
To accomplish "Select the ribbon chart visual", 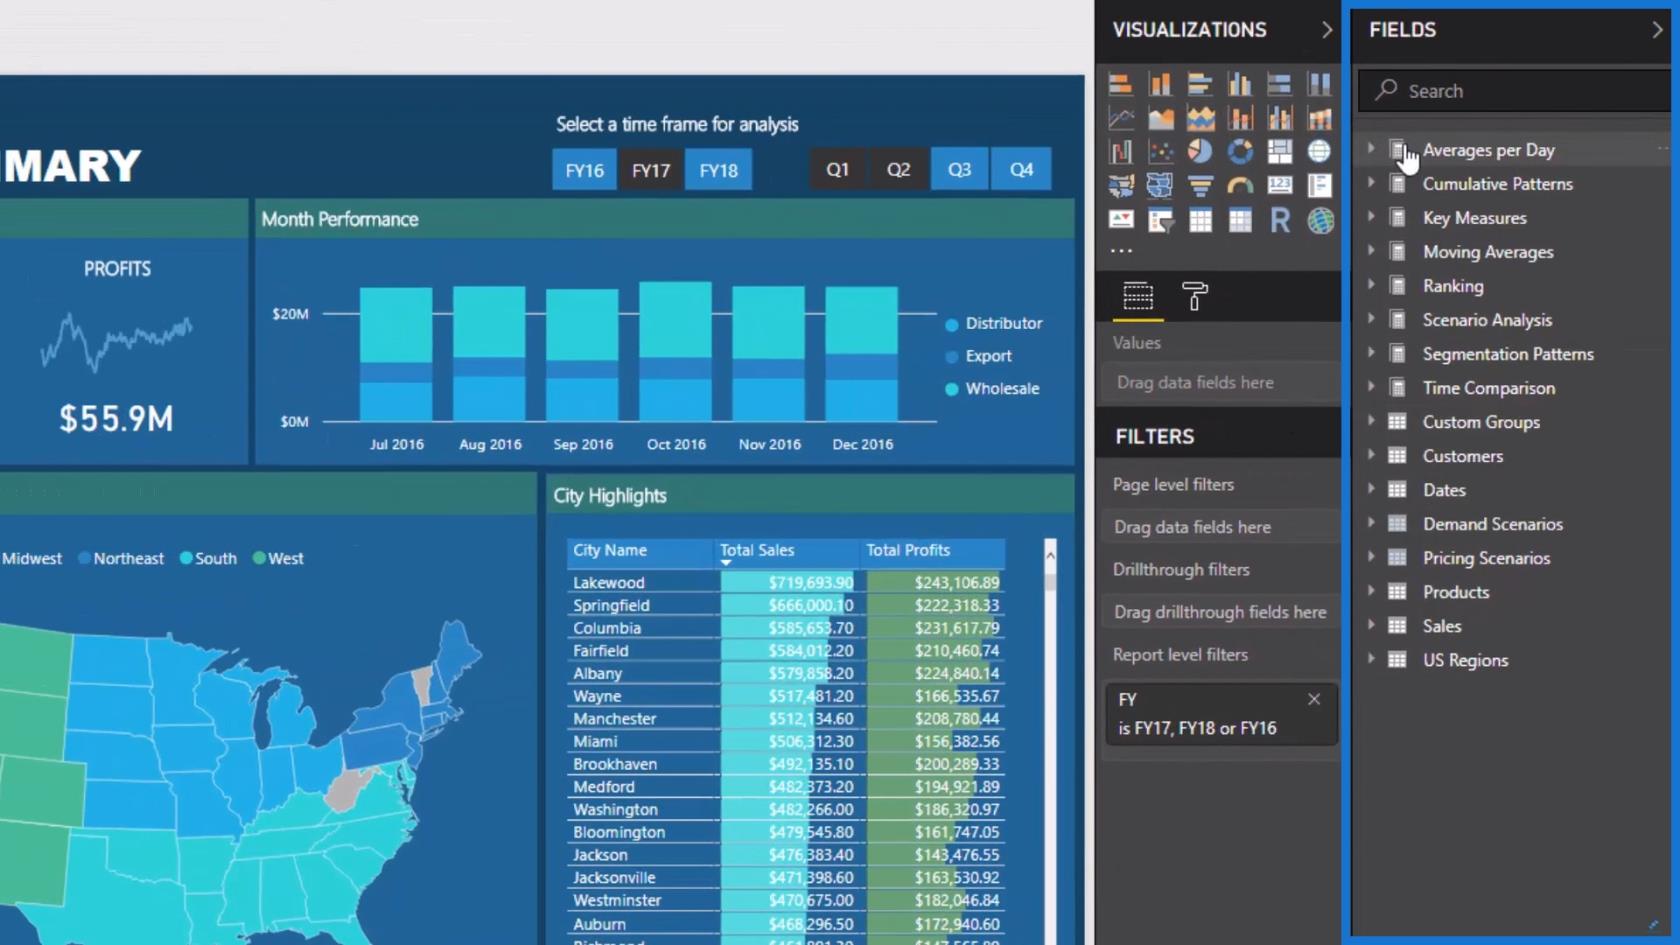I will coord(1320,118).
